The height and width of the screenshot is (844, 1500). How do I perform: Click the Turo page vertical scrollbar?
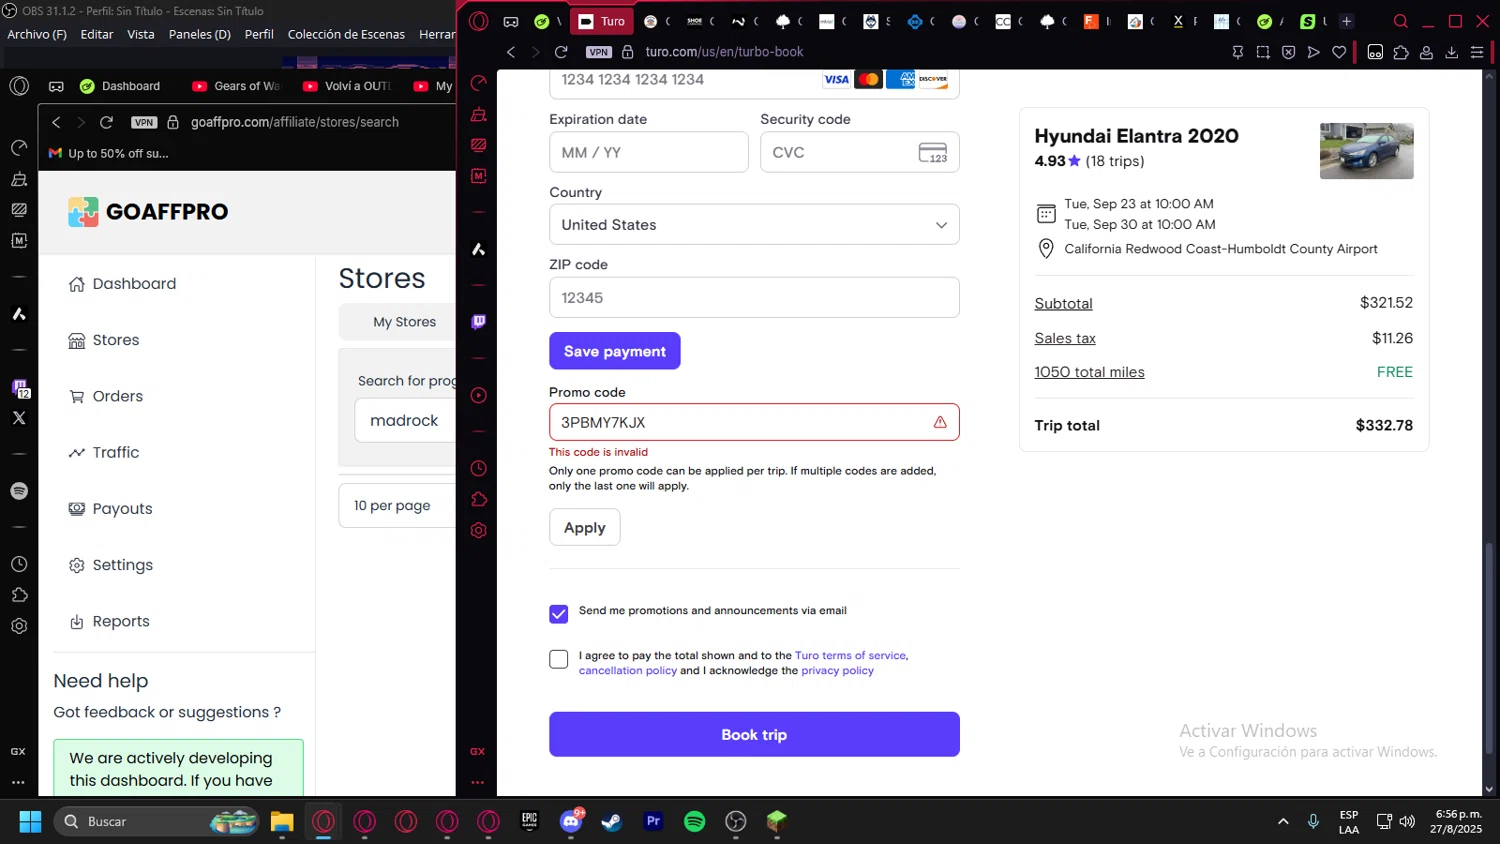click(1489, 647)
